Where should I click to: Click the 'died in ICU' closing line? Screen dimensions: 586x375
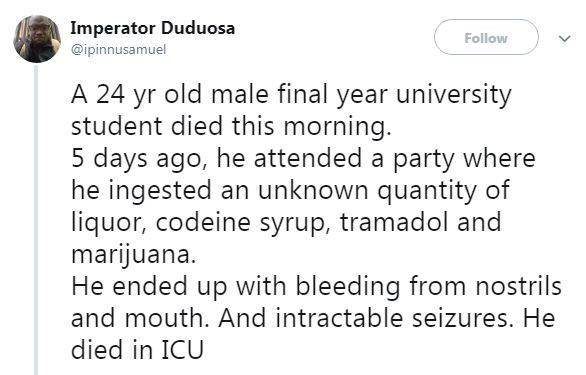137,350
